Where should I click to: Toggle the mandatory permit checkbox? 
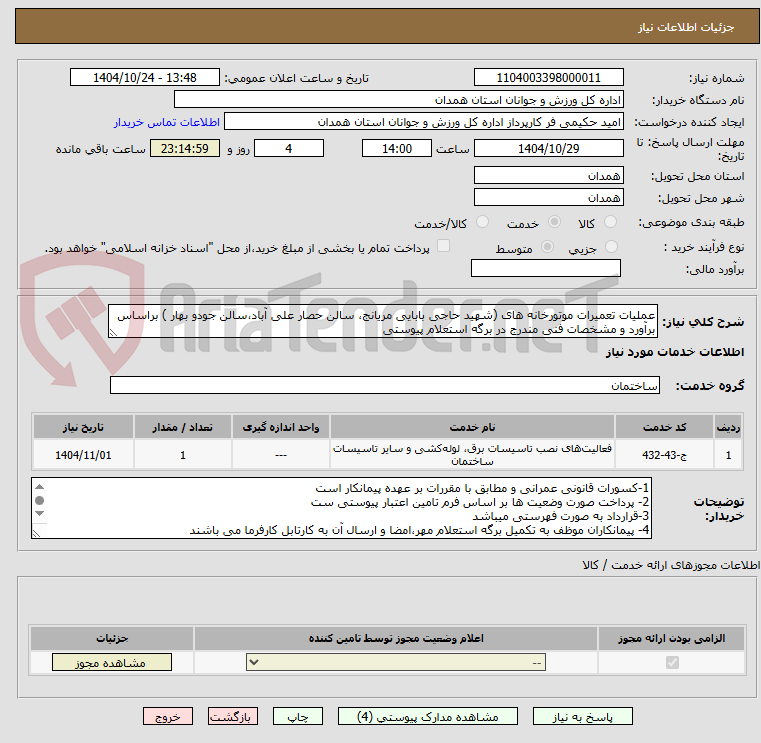(672, 662)
